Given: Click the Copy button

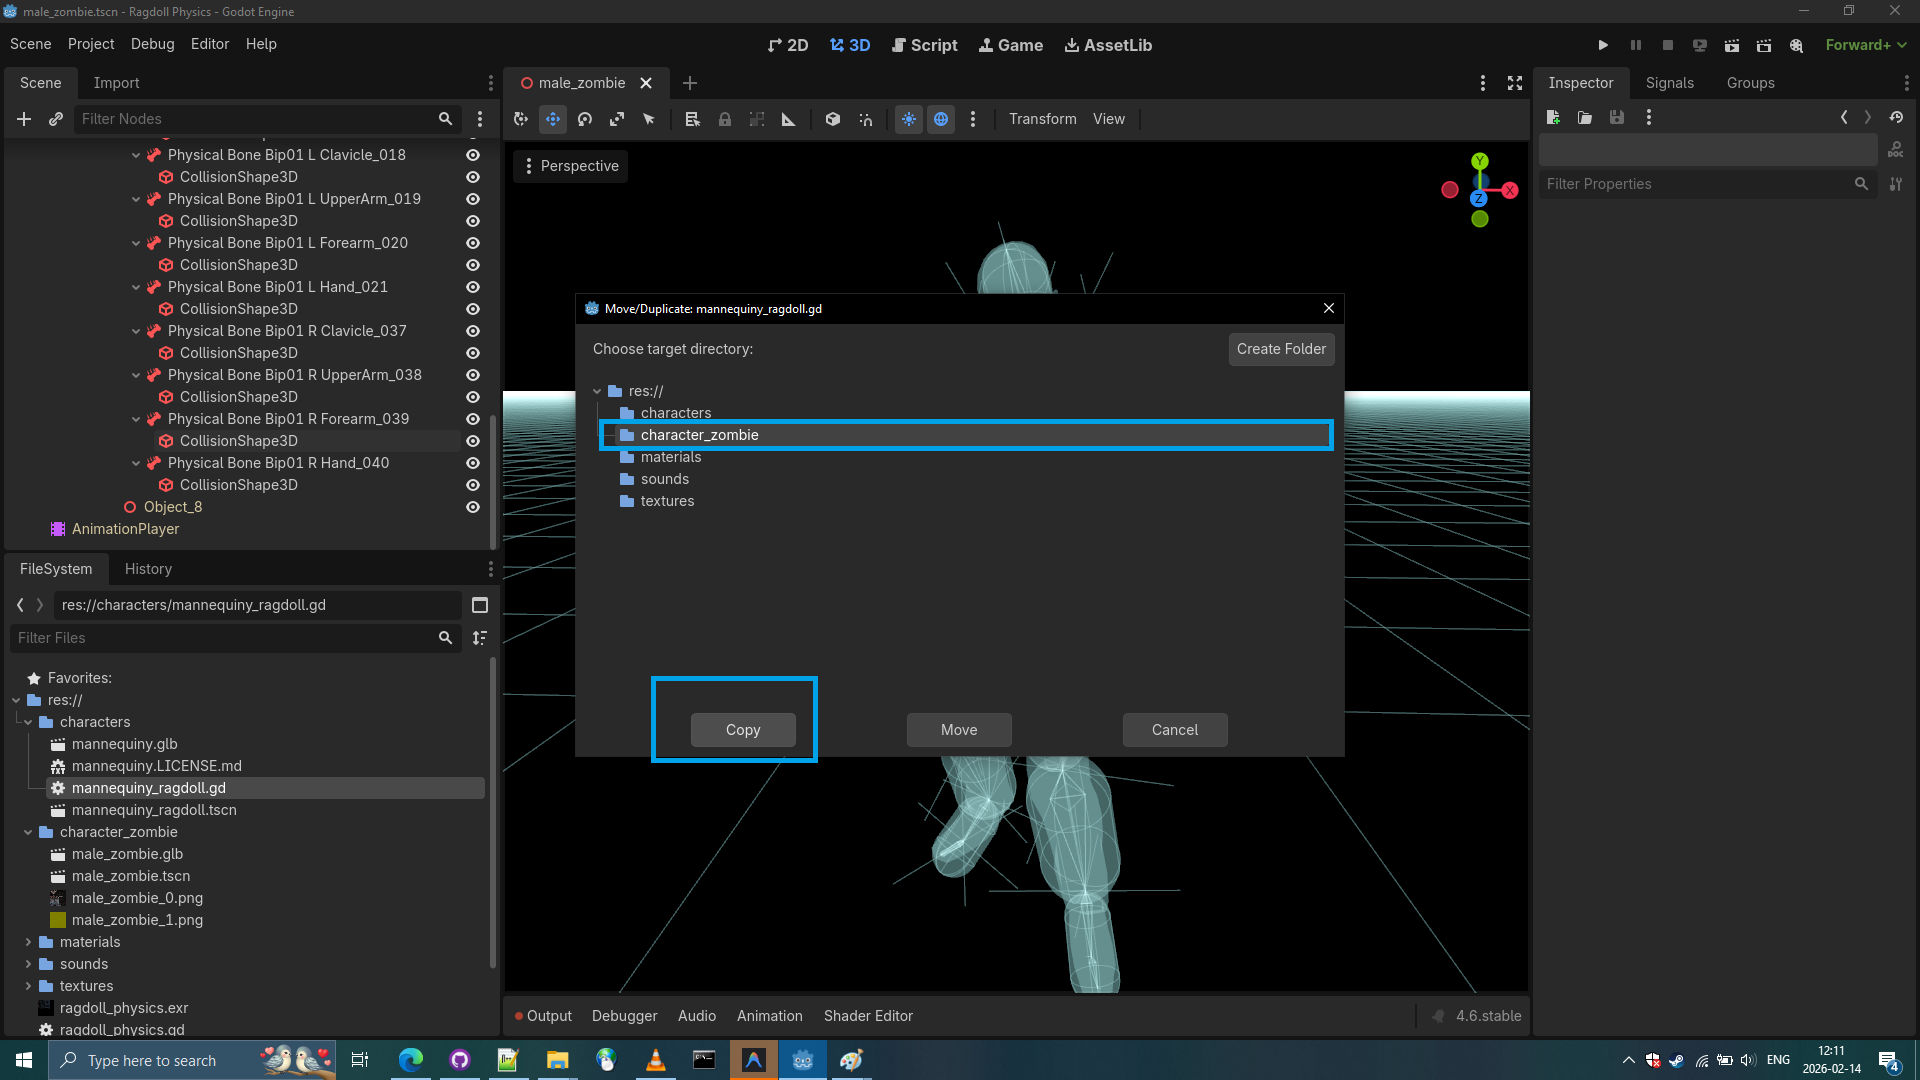Looking at the screenshot, I should click(743, 730).
